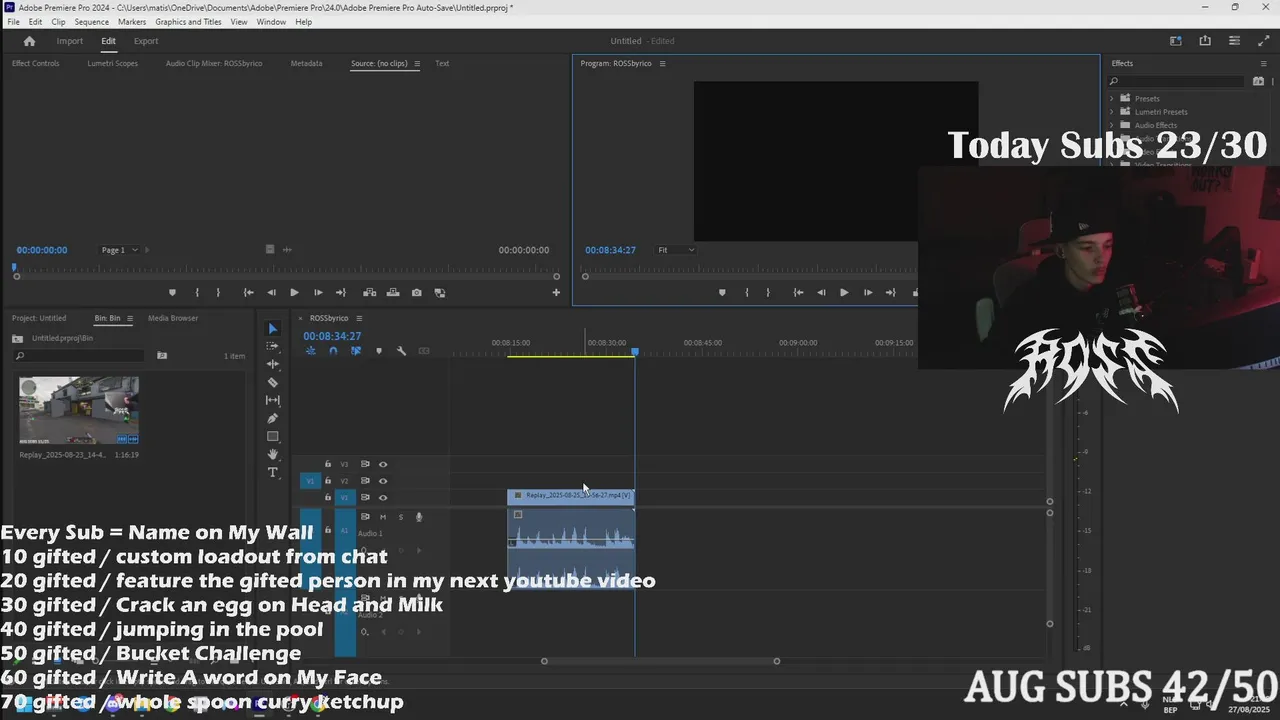Click Export Frame camera icon in Source monitor

point(416,293)
